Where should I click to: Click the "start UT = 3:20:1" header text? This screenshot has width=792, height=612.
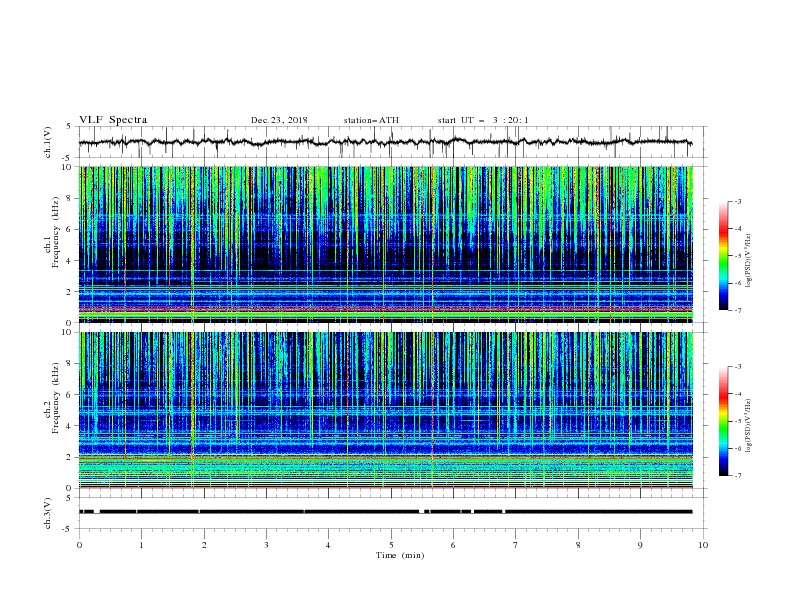coord(483,120)
